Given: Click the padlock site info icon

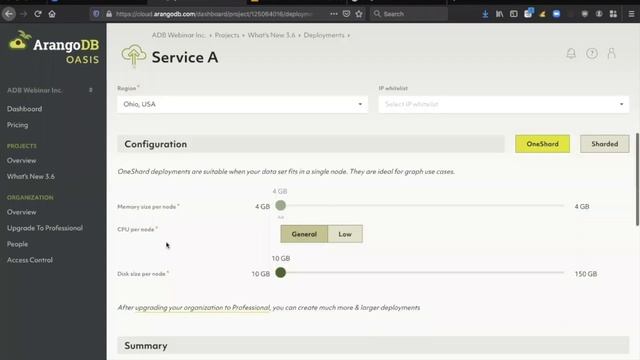Looking at the screenshot, I should tap(109, 14).
